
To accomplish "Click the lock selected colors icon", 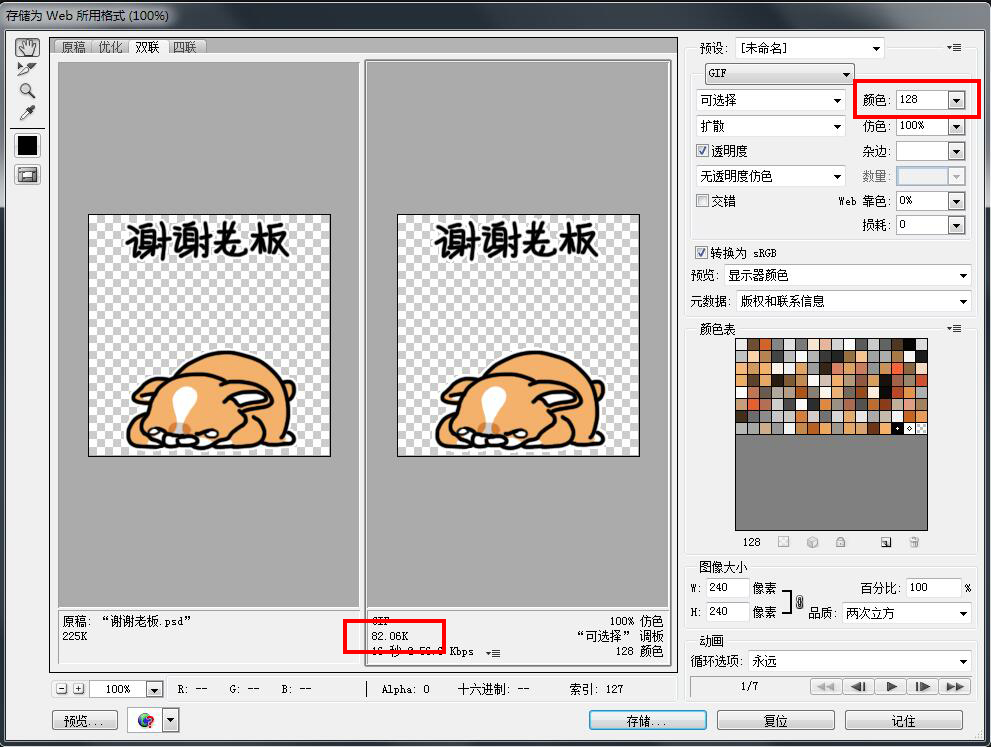I will coord(841,542).
